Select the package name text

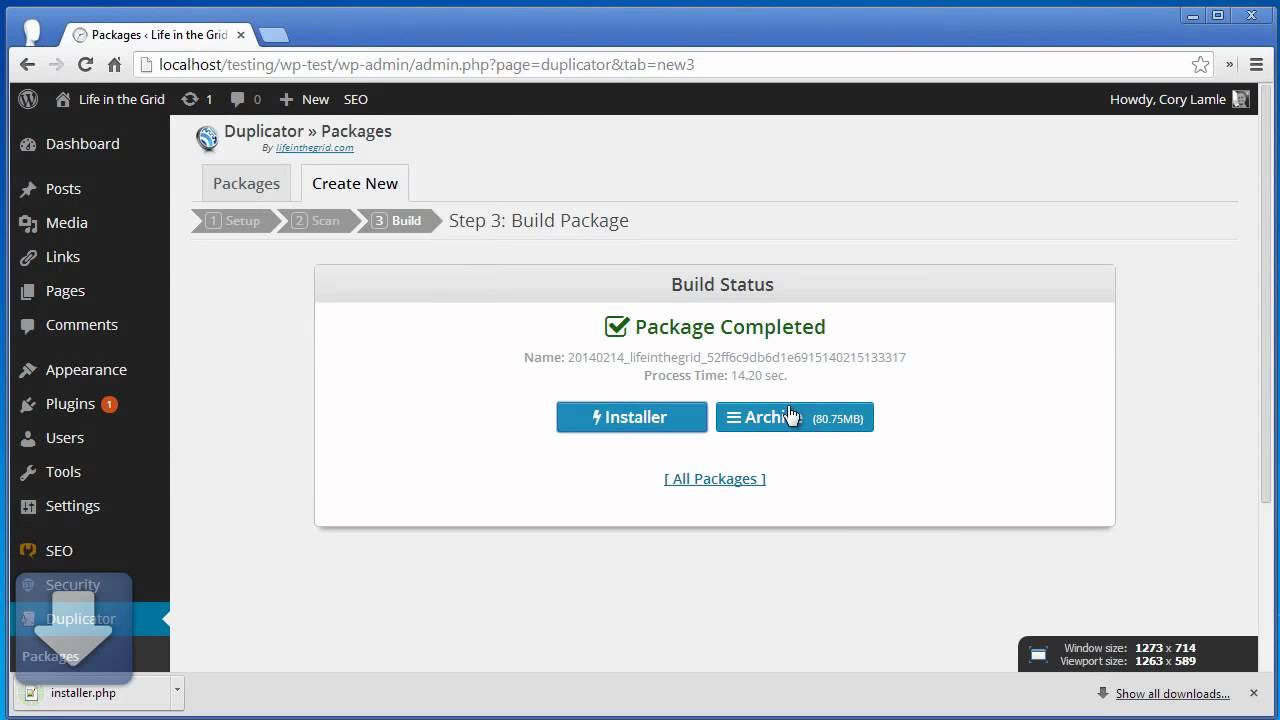click(x=737, y=358)
